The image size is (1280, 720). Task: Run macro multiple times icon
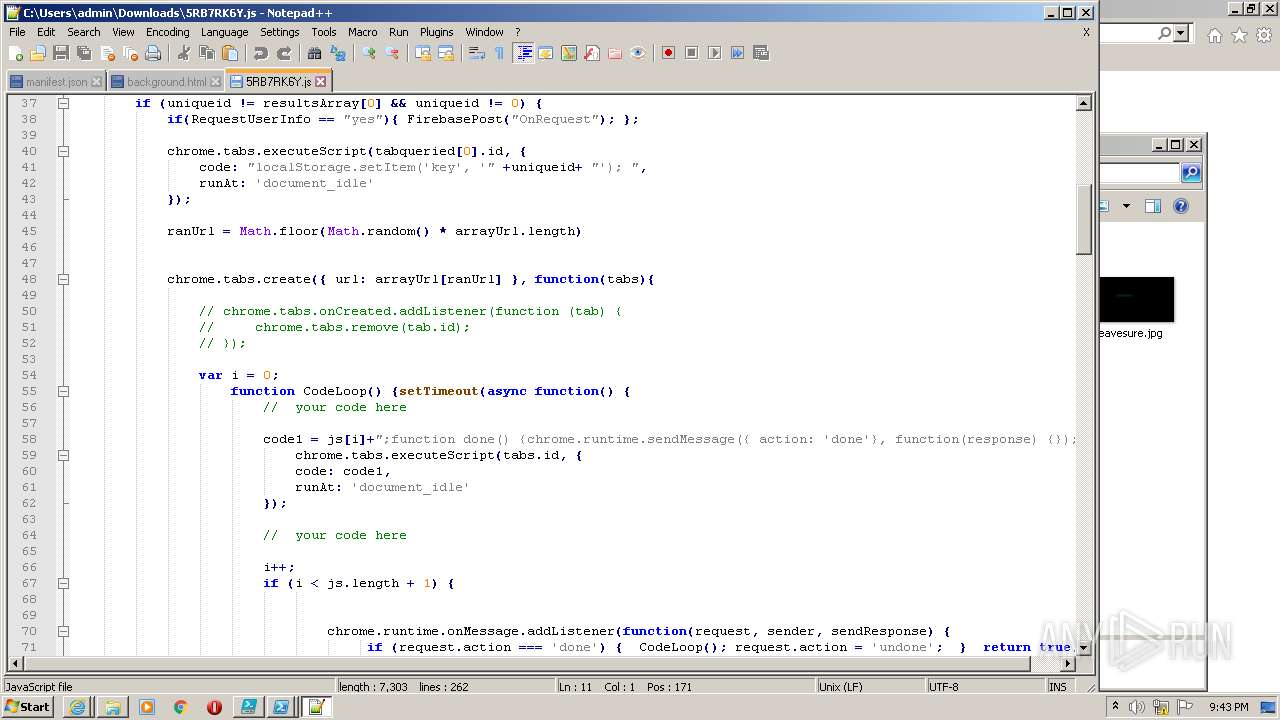pos(737,53)
